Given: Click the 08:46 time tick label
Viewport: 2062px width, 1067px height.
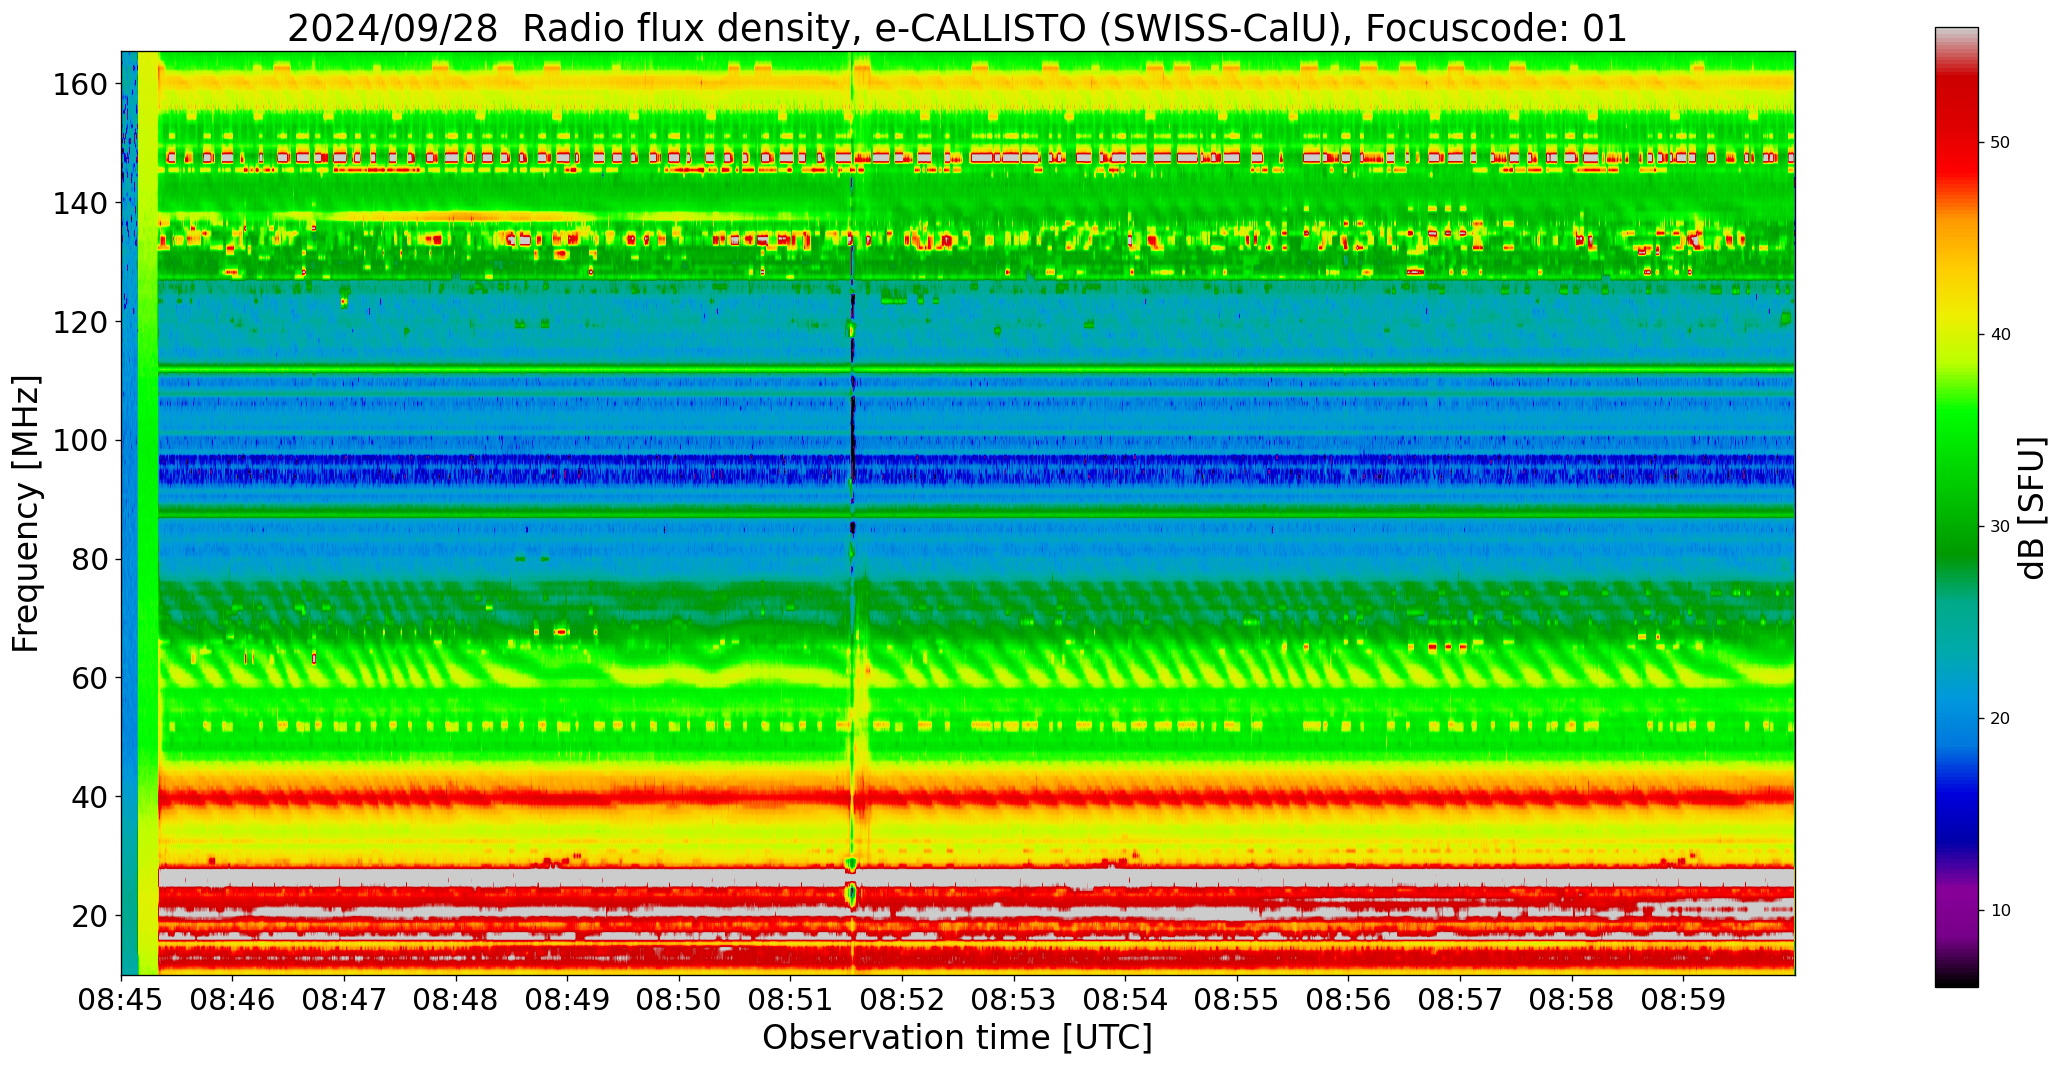Looking at the screenshot, I should coord(233,1000).
